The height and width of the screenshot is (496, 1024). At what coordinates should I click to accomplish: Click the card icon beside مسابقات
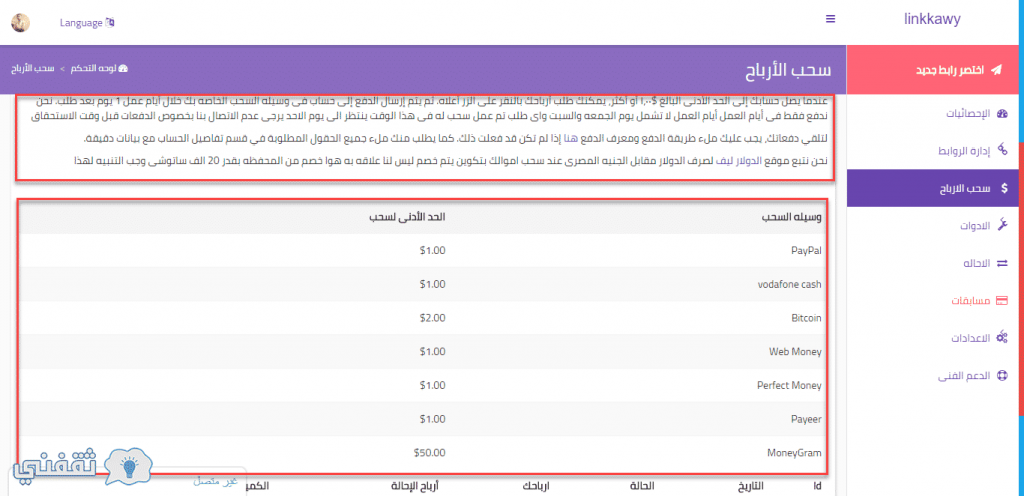click(1003, 301)
